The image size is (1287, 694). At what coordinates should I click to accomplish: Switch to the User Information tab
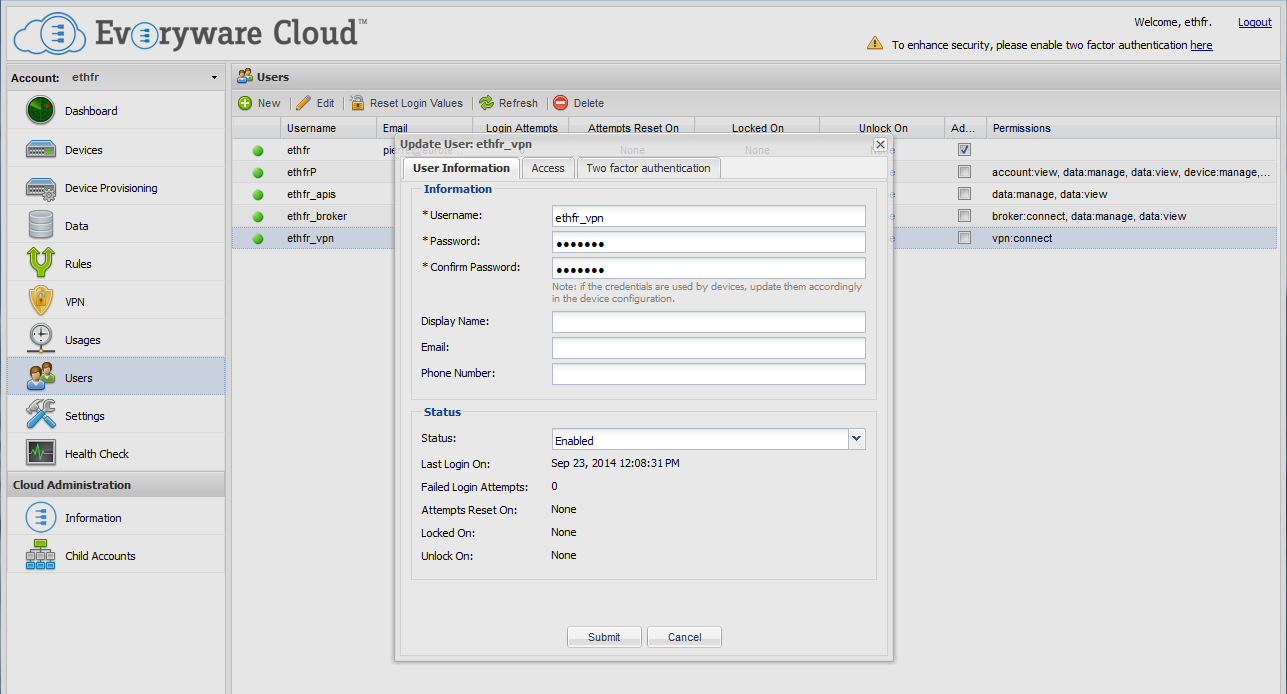[461, 168]
